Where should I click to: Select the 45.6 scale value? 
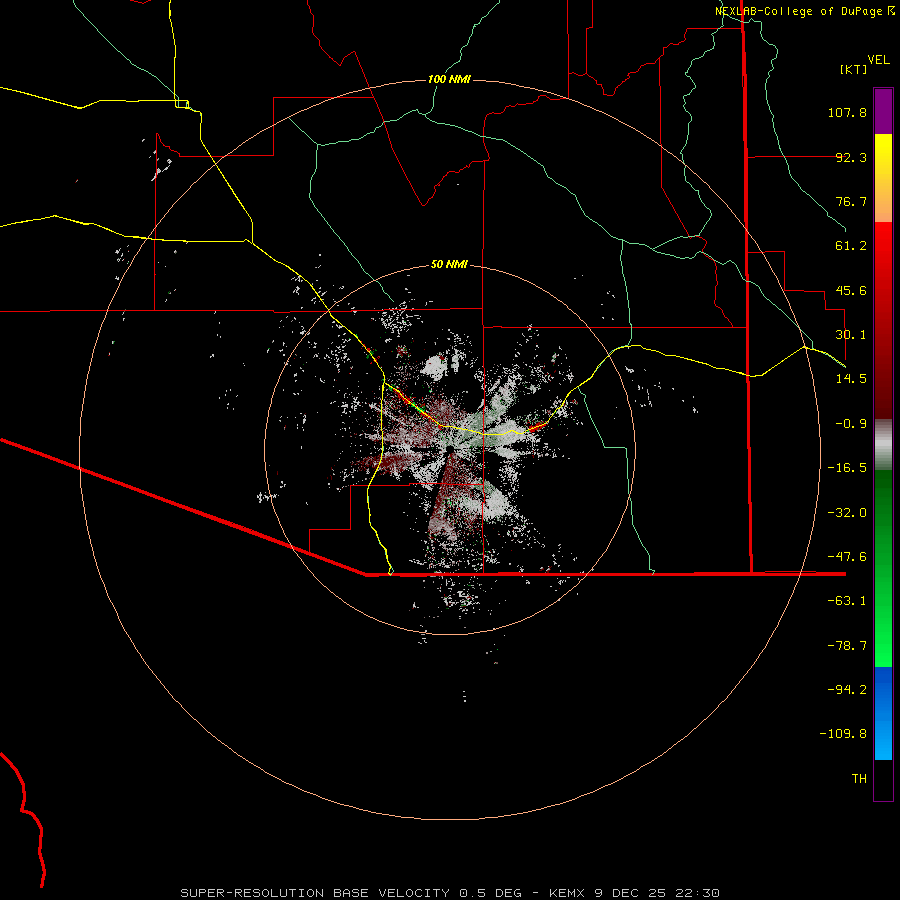pyautogui.click(x=851, y=290)
